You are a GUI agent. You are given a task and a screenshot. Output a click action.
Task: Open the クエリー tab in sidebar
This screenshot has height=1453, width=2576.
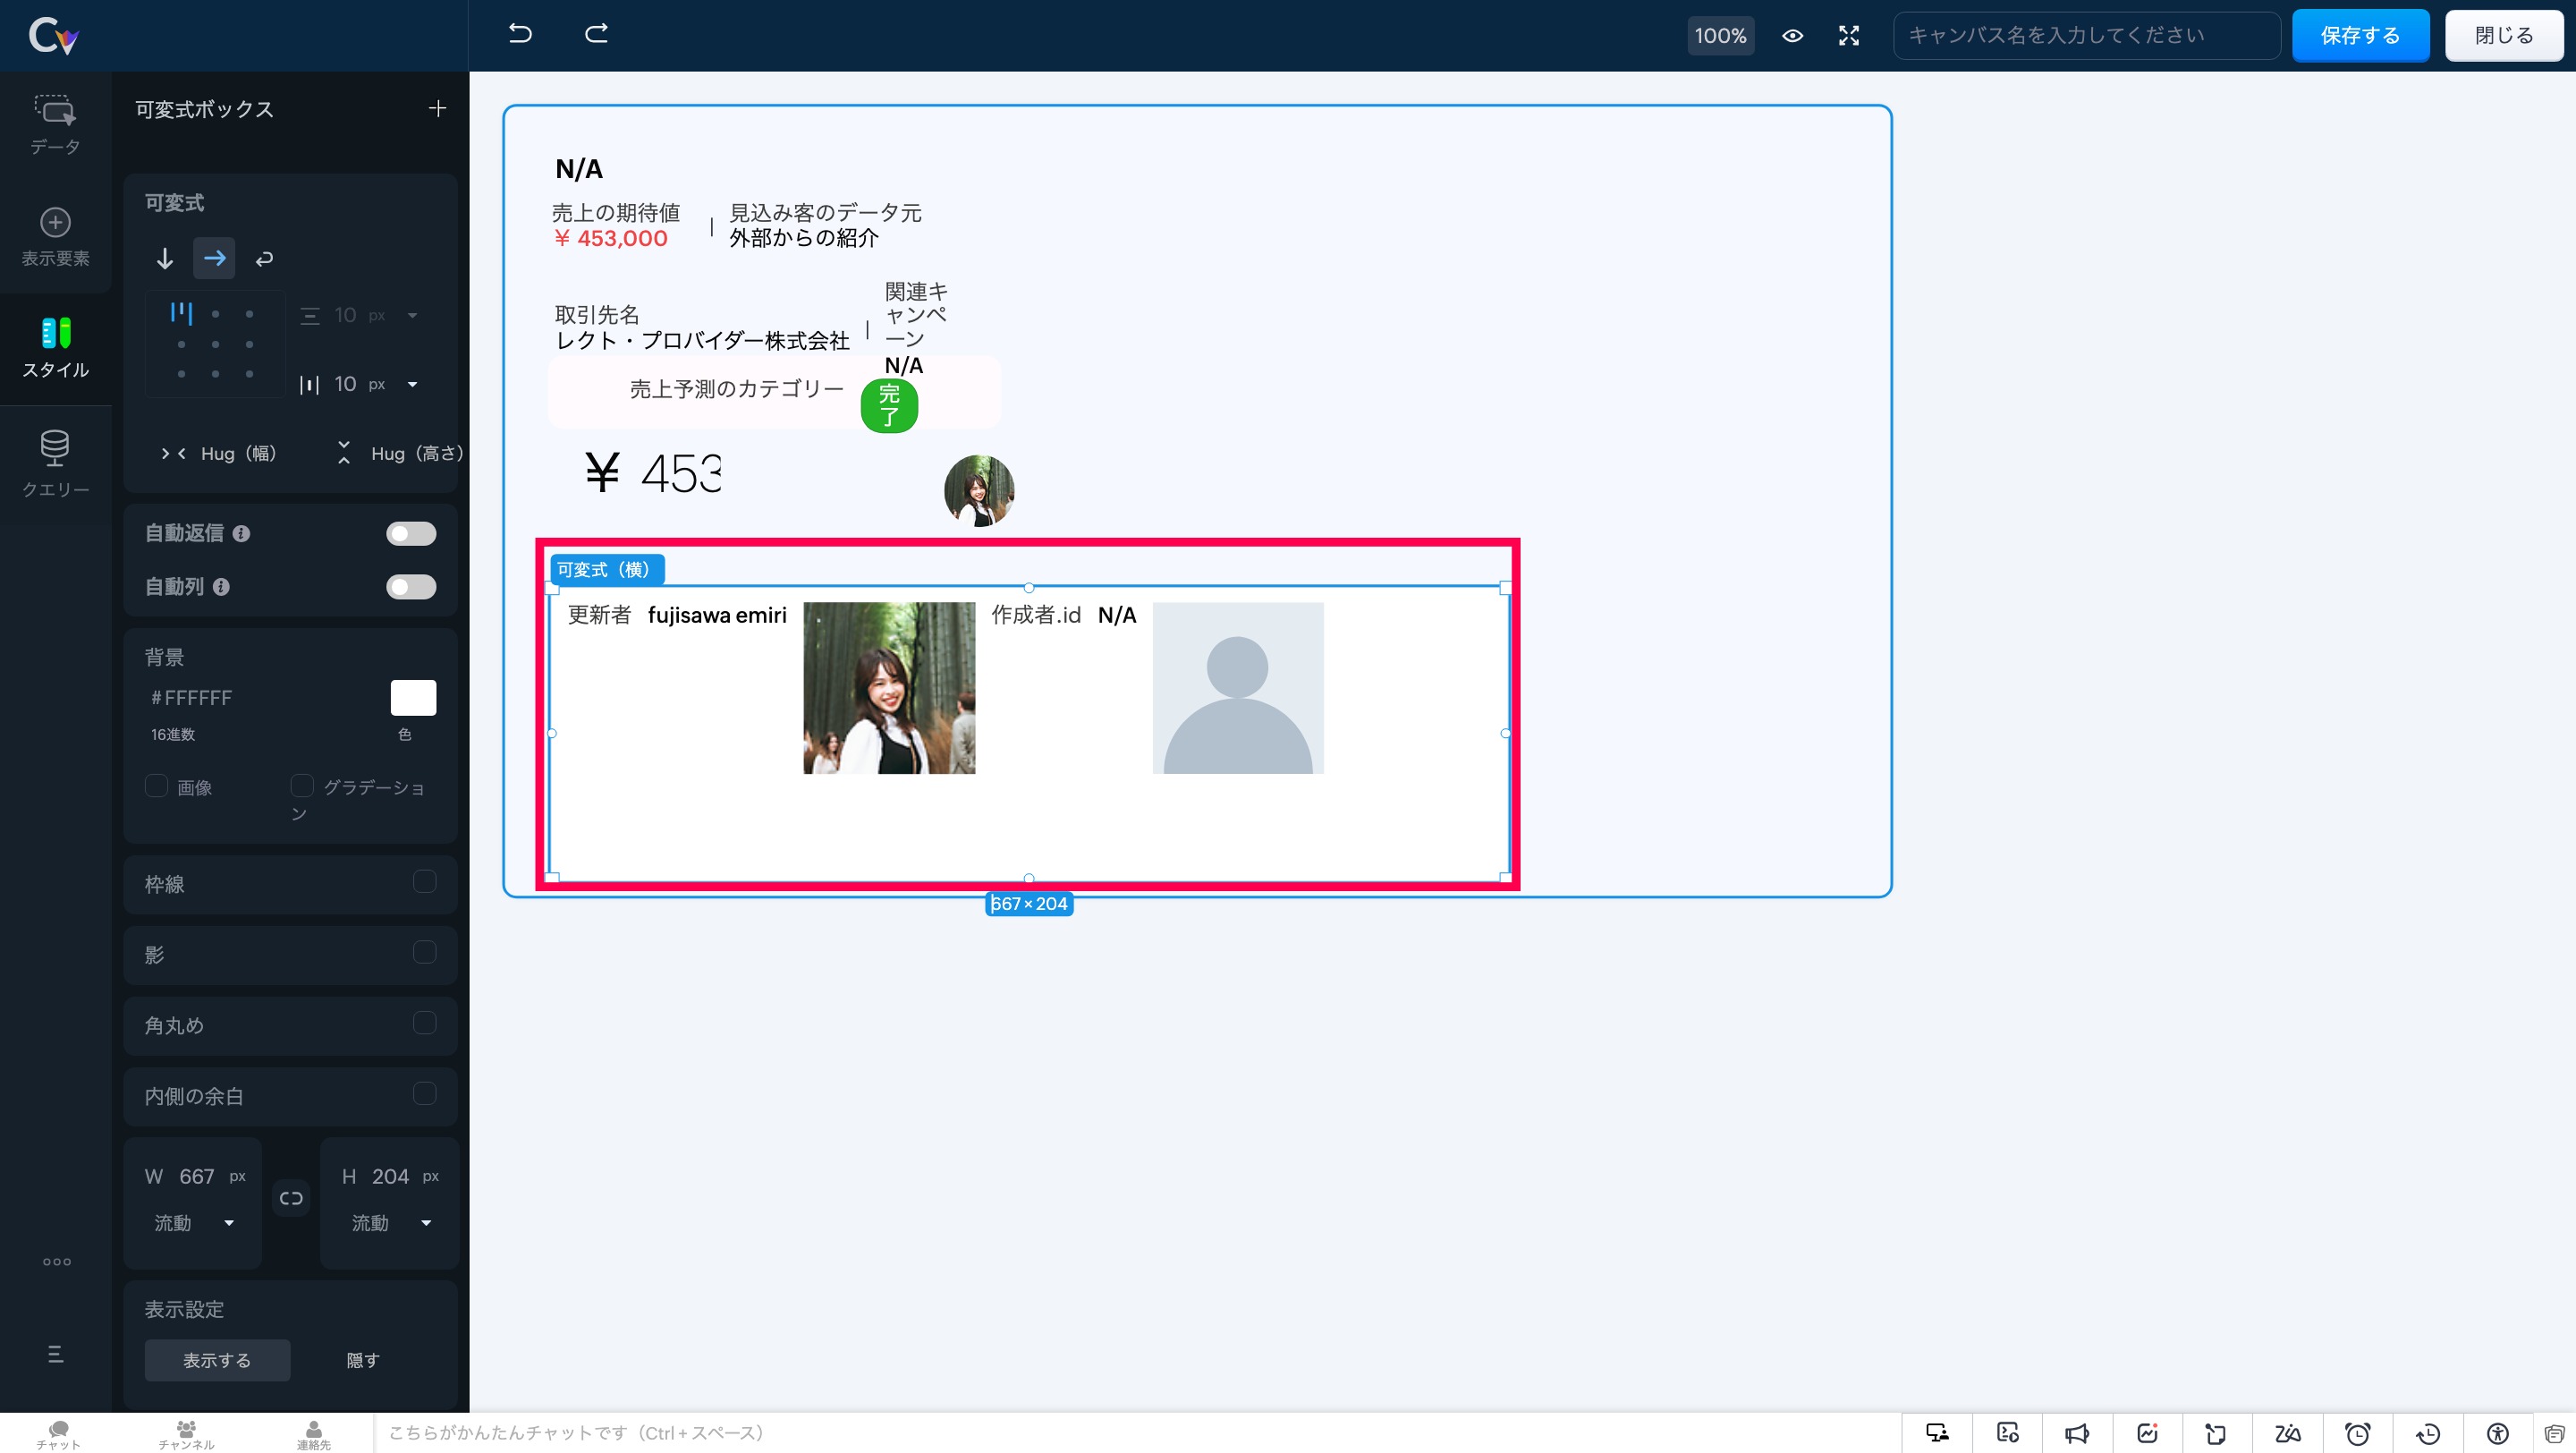click(55, 464)
